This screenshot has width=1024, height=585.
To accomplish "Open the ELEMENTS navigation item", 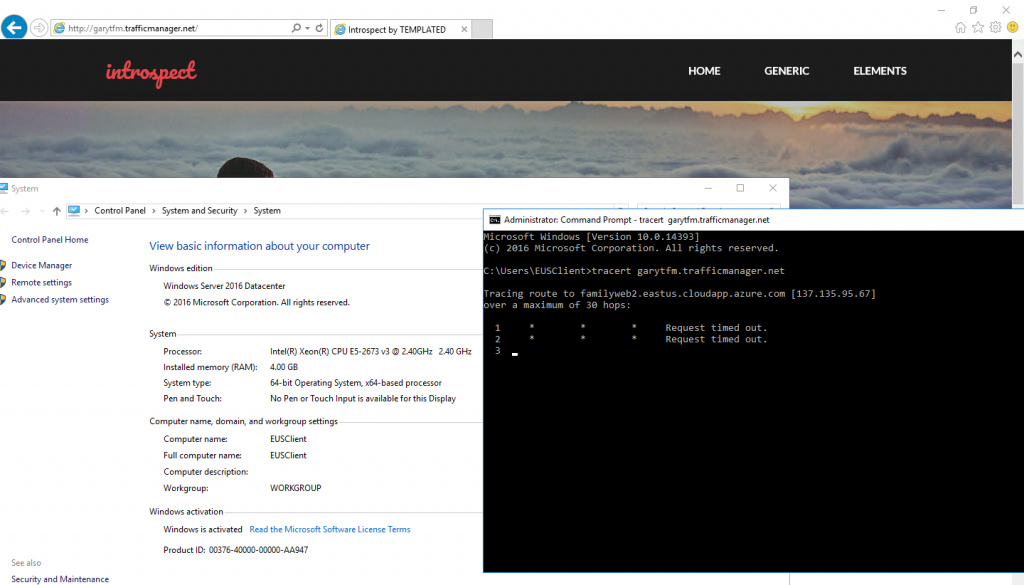I will 880,71.
